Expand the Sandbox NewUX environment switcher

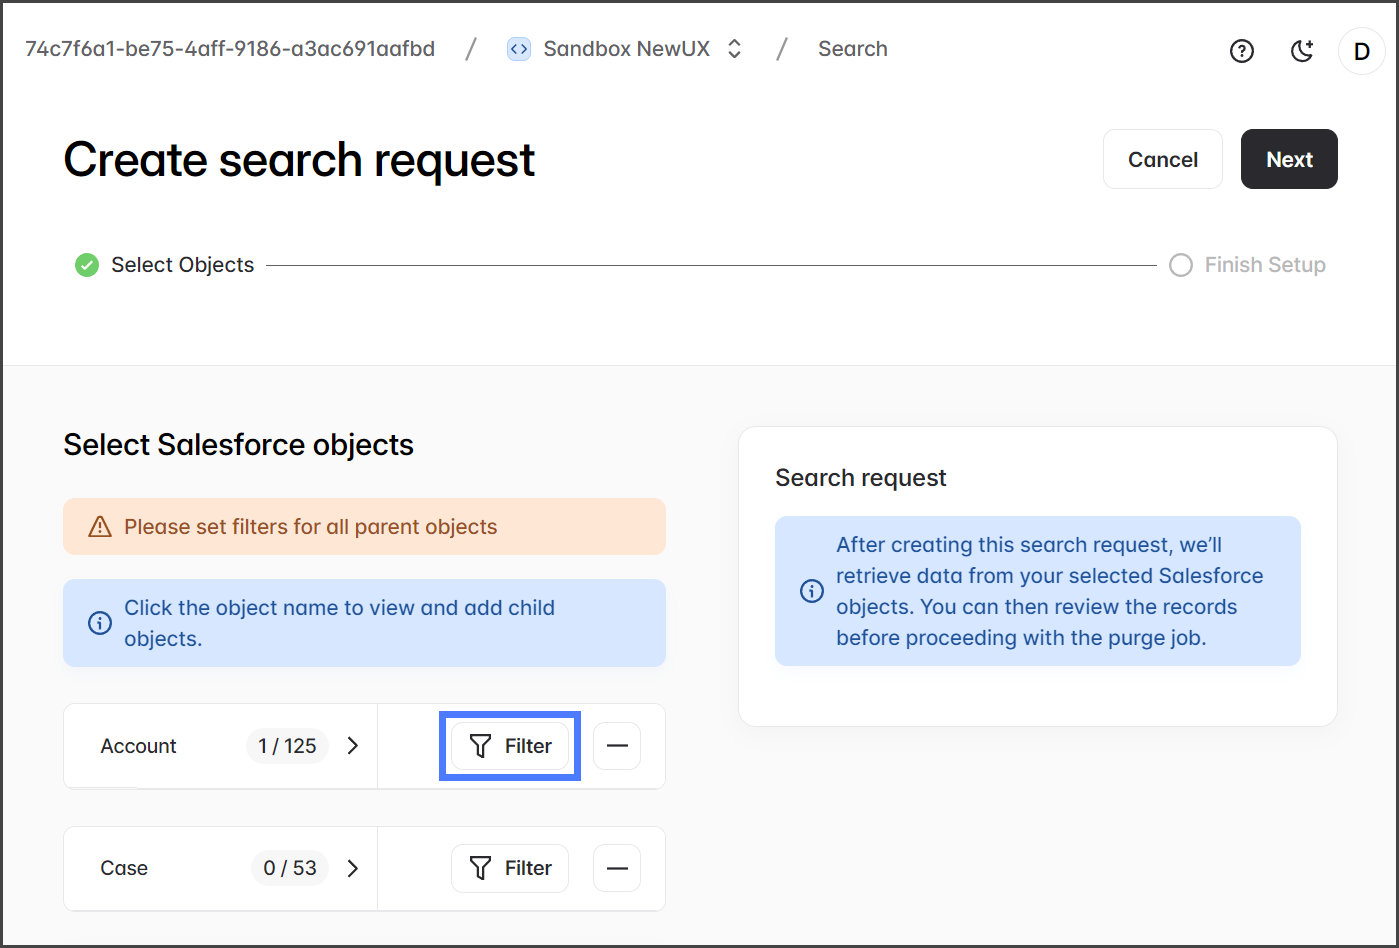[x=734, y=49]
